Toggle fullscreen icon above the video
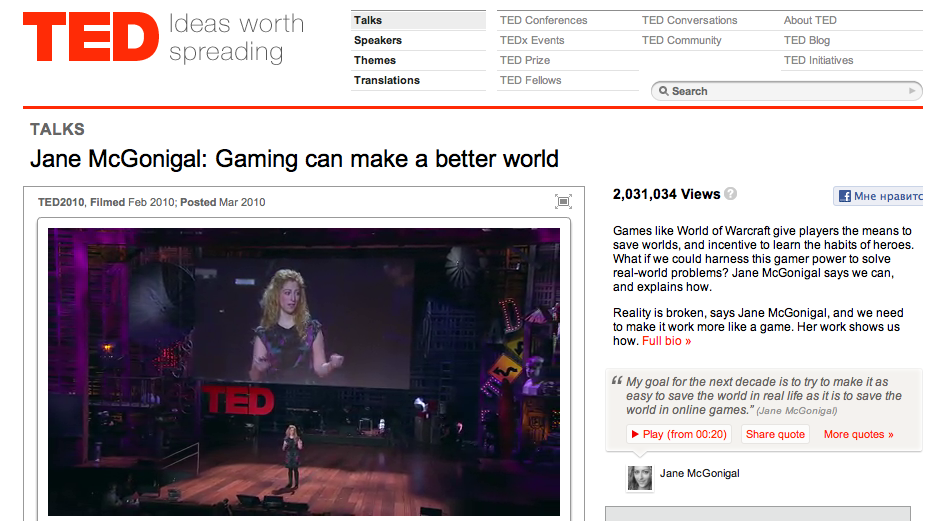This screenshot has height=521, width=945. click(x=563, y=201)
